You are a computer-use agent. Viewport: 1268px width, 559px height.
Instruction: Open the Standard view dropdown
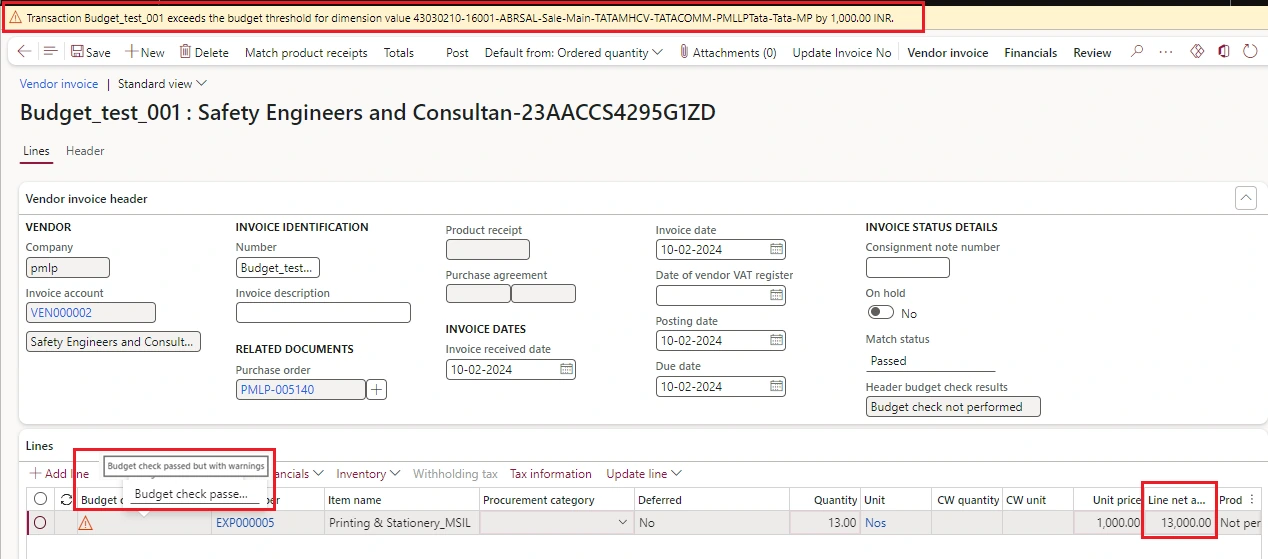[162, 84]
